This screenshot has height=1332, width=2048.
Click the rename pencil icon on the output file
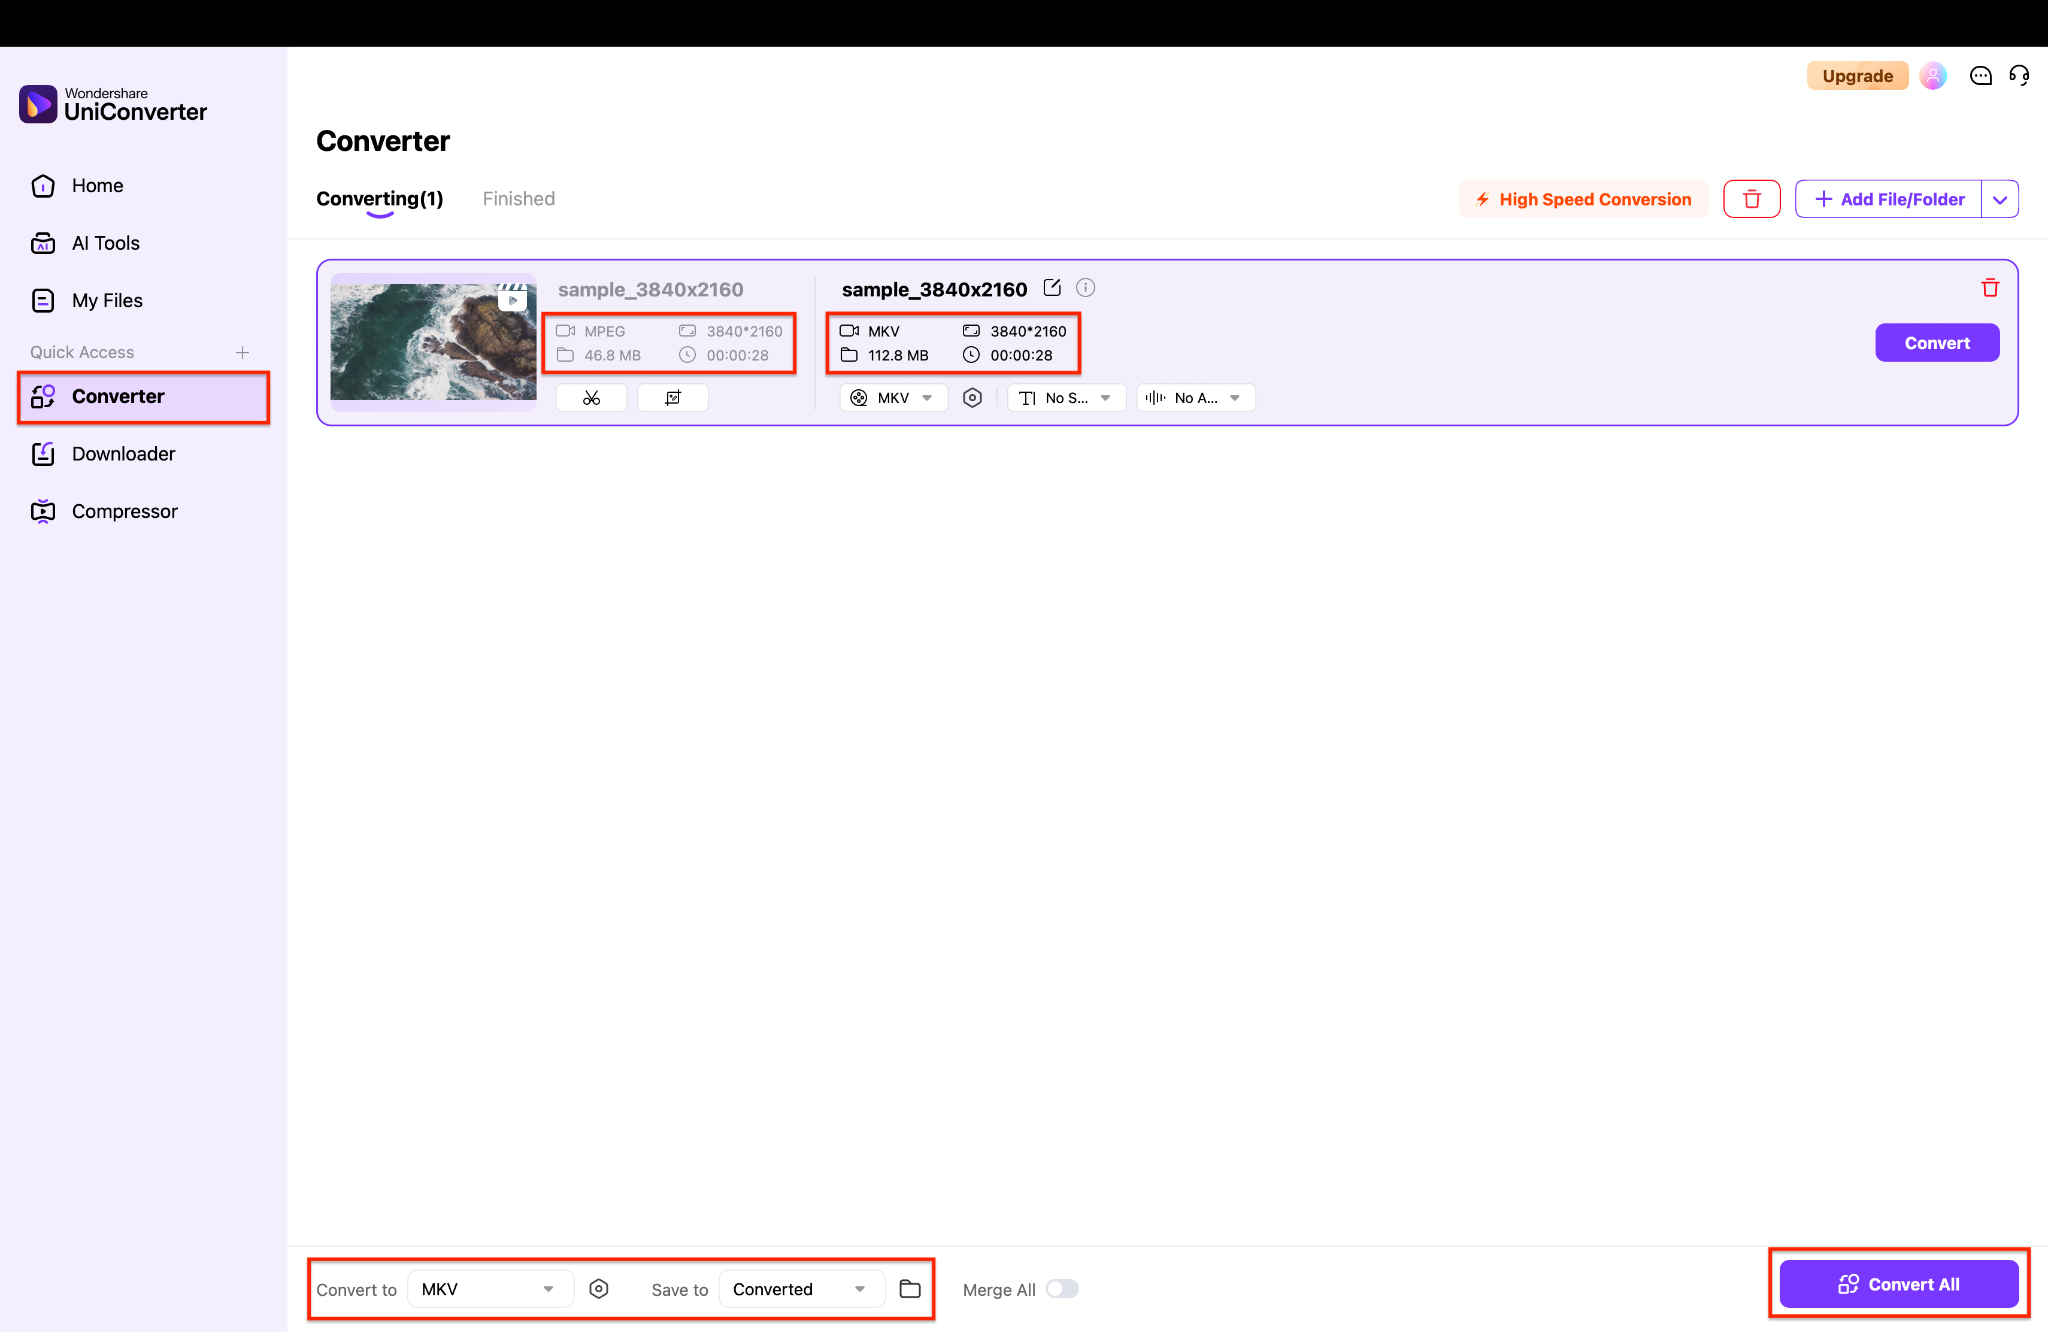point(1052,288)
